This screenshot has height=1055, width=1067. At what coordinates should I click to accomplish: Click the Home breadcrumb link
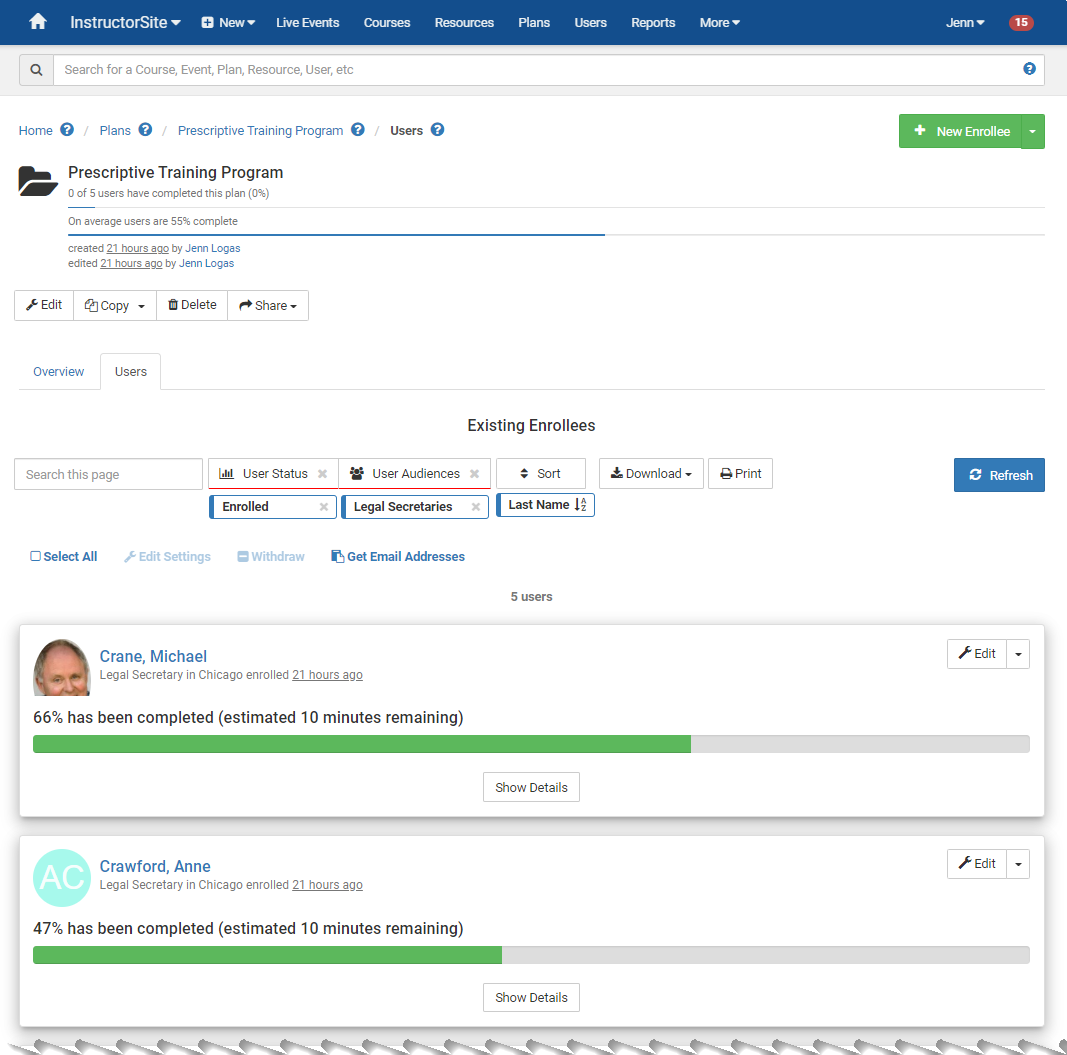point(35,131)
